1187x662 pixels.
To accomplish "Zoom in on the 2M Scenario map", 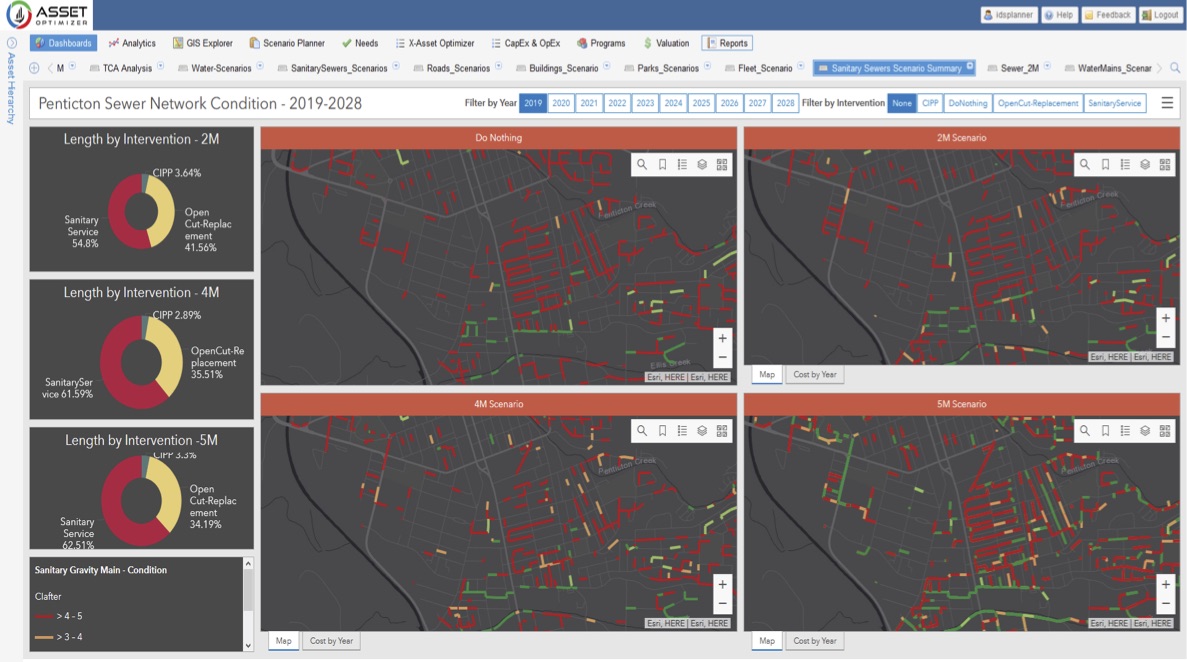I will point(1165,318).
